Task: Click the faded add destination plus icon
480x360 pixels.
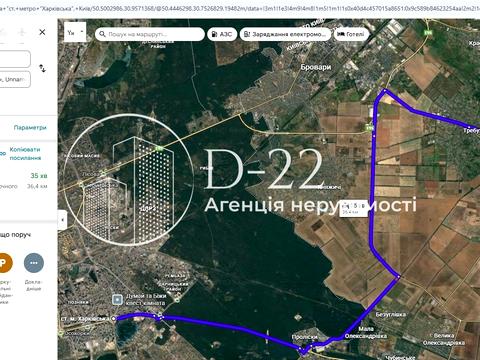Action: [x=22, y=32]
